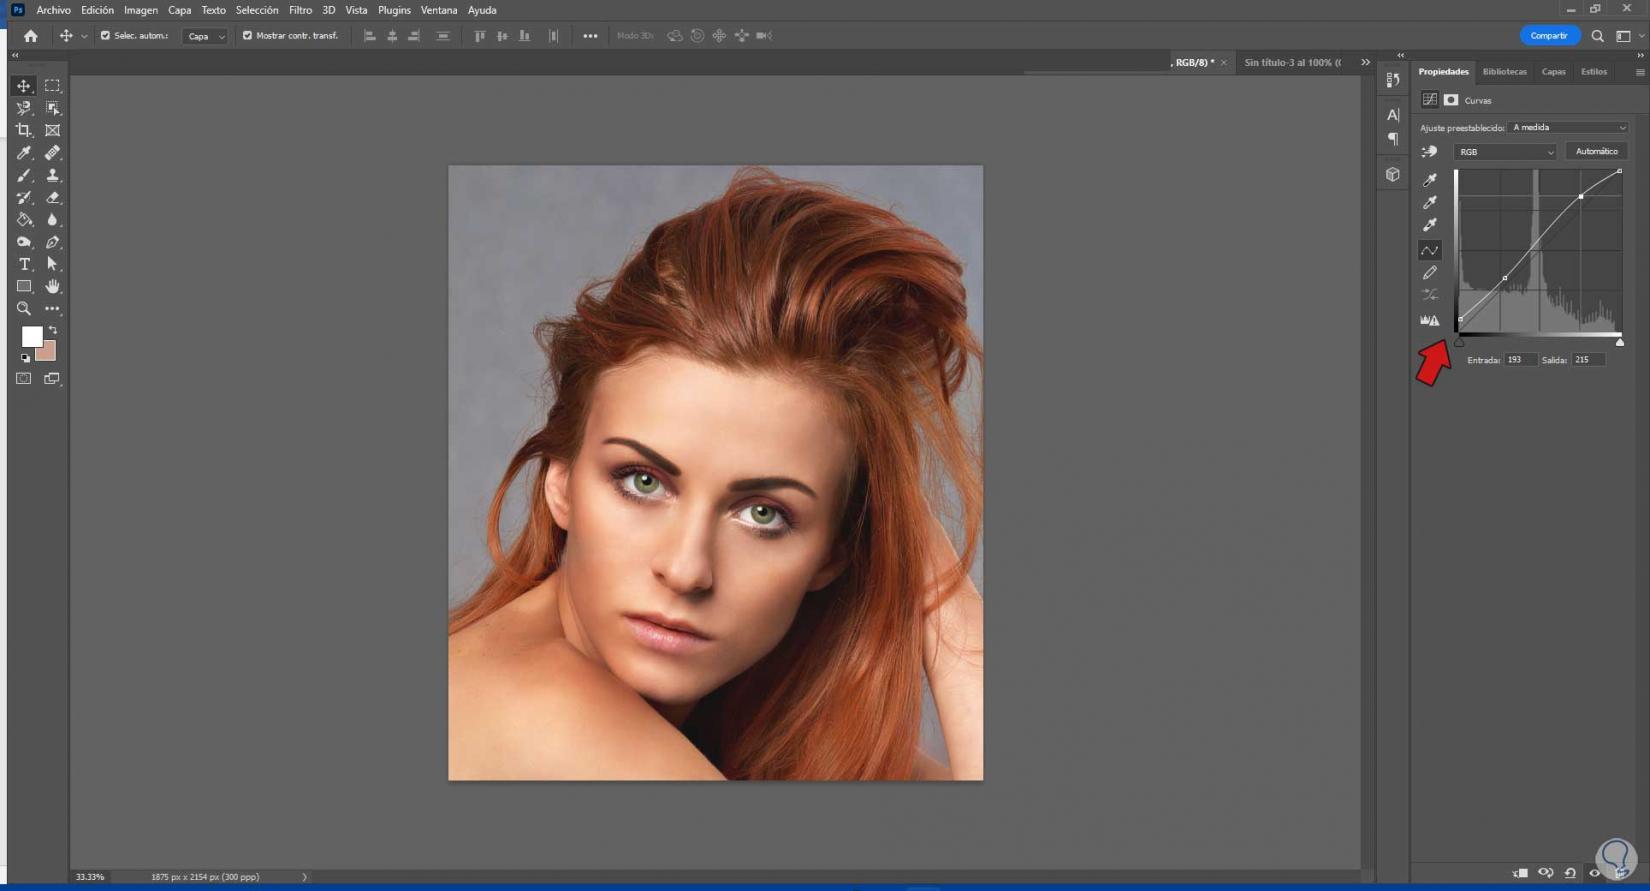Viewport: 1650px width, 891px height.
Task: Click the Pen tool
Action: (x=52, y=242)
